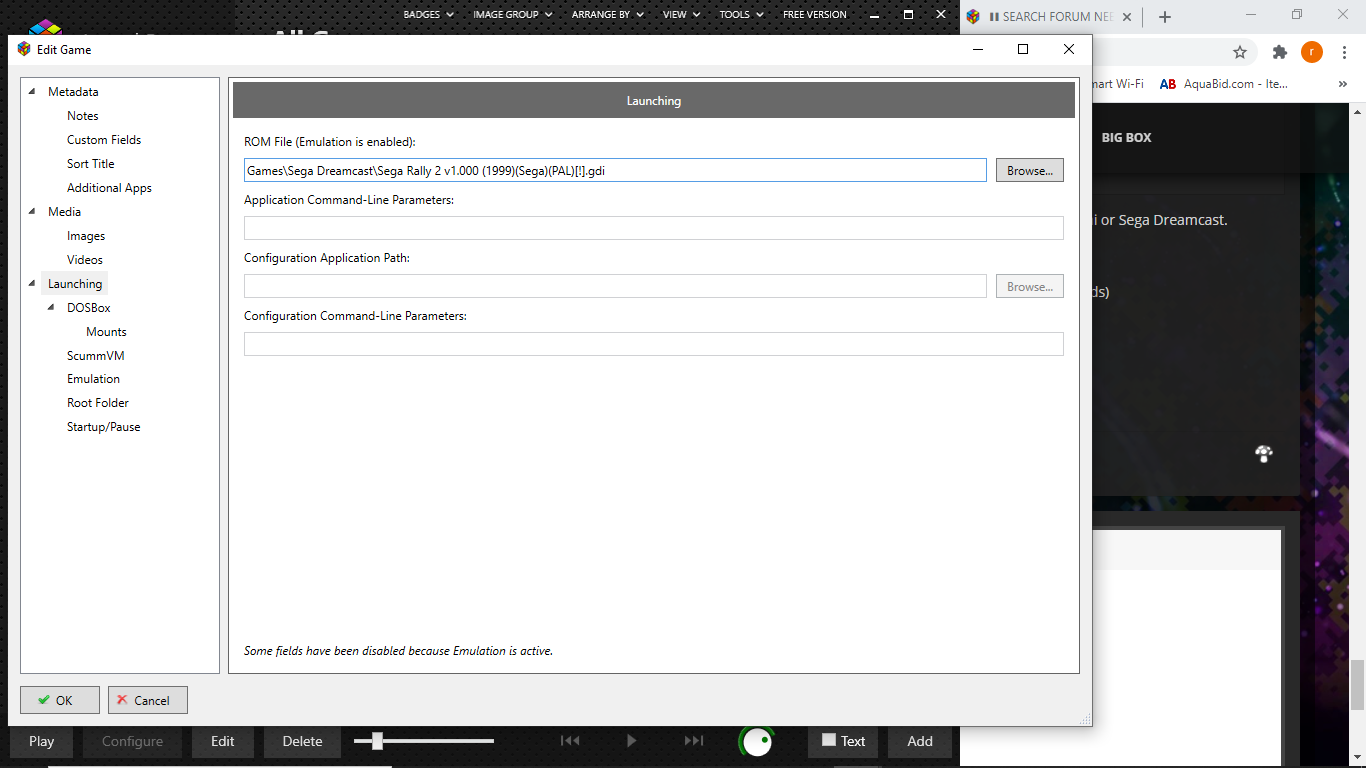1366x768 pixels.
Task: Click the white mushroom icon on the forum page
Action: tap(1264, 454)
